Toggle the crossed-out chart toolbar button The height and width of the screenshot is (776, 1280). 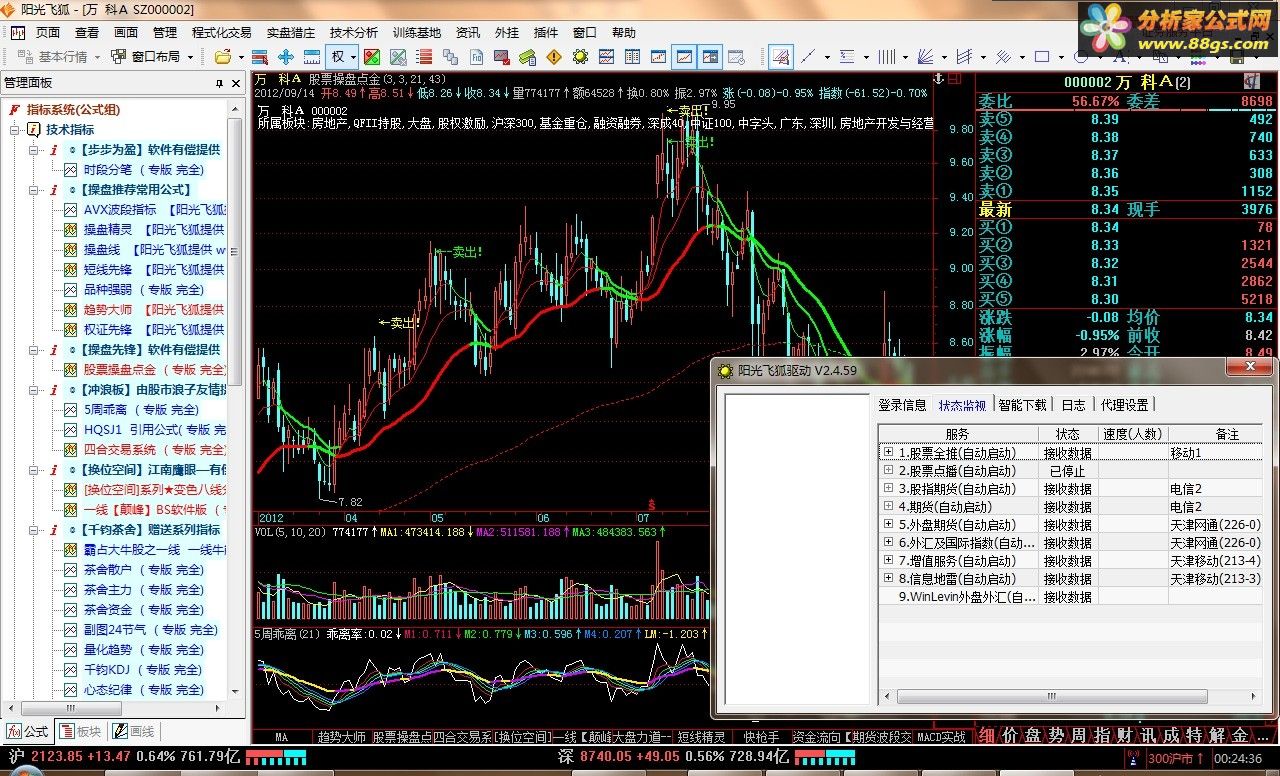tap(398, 57)
